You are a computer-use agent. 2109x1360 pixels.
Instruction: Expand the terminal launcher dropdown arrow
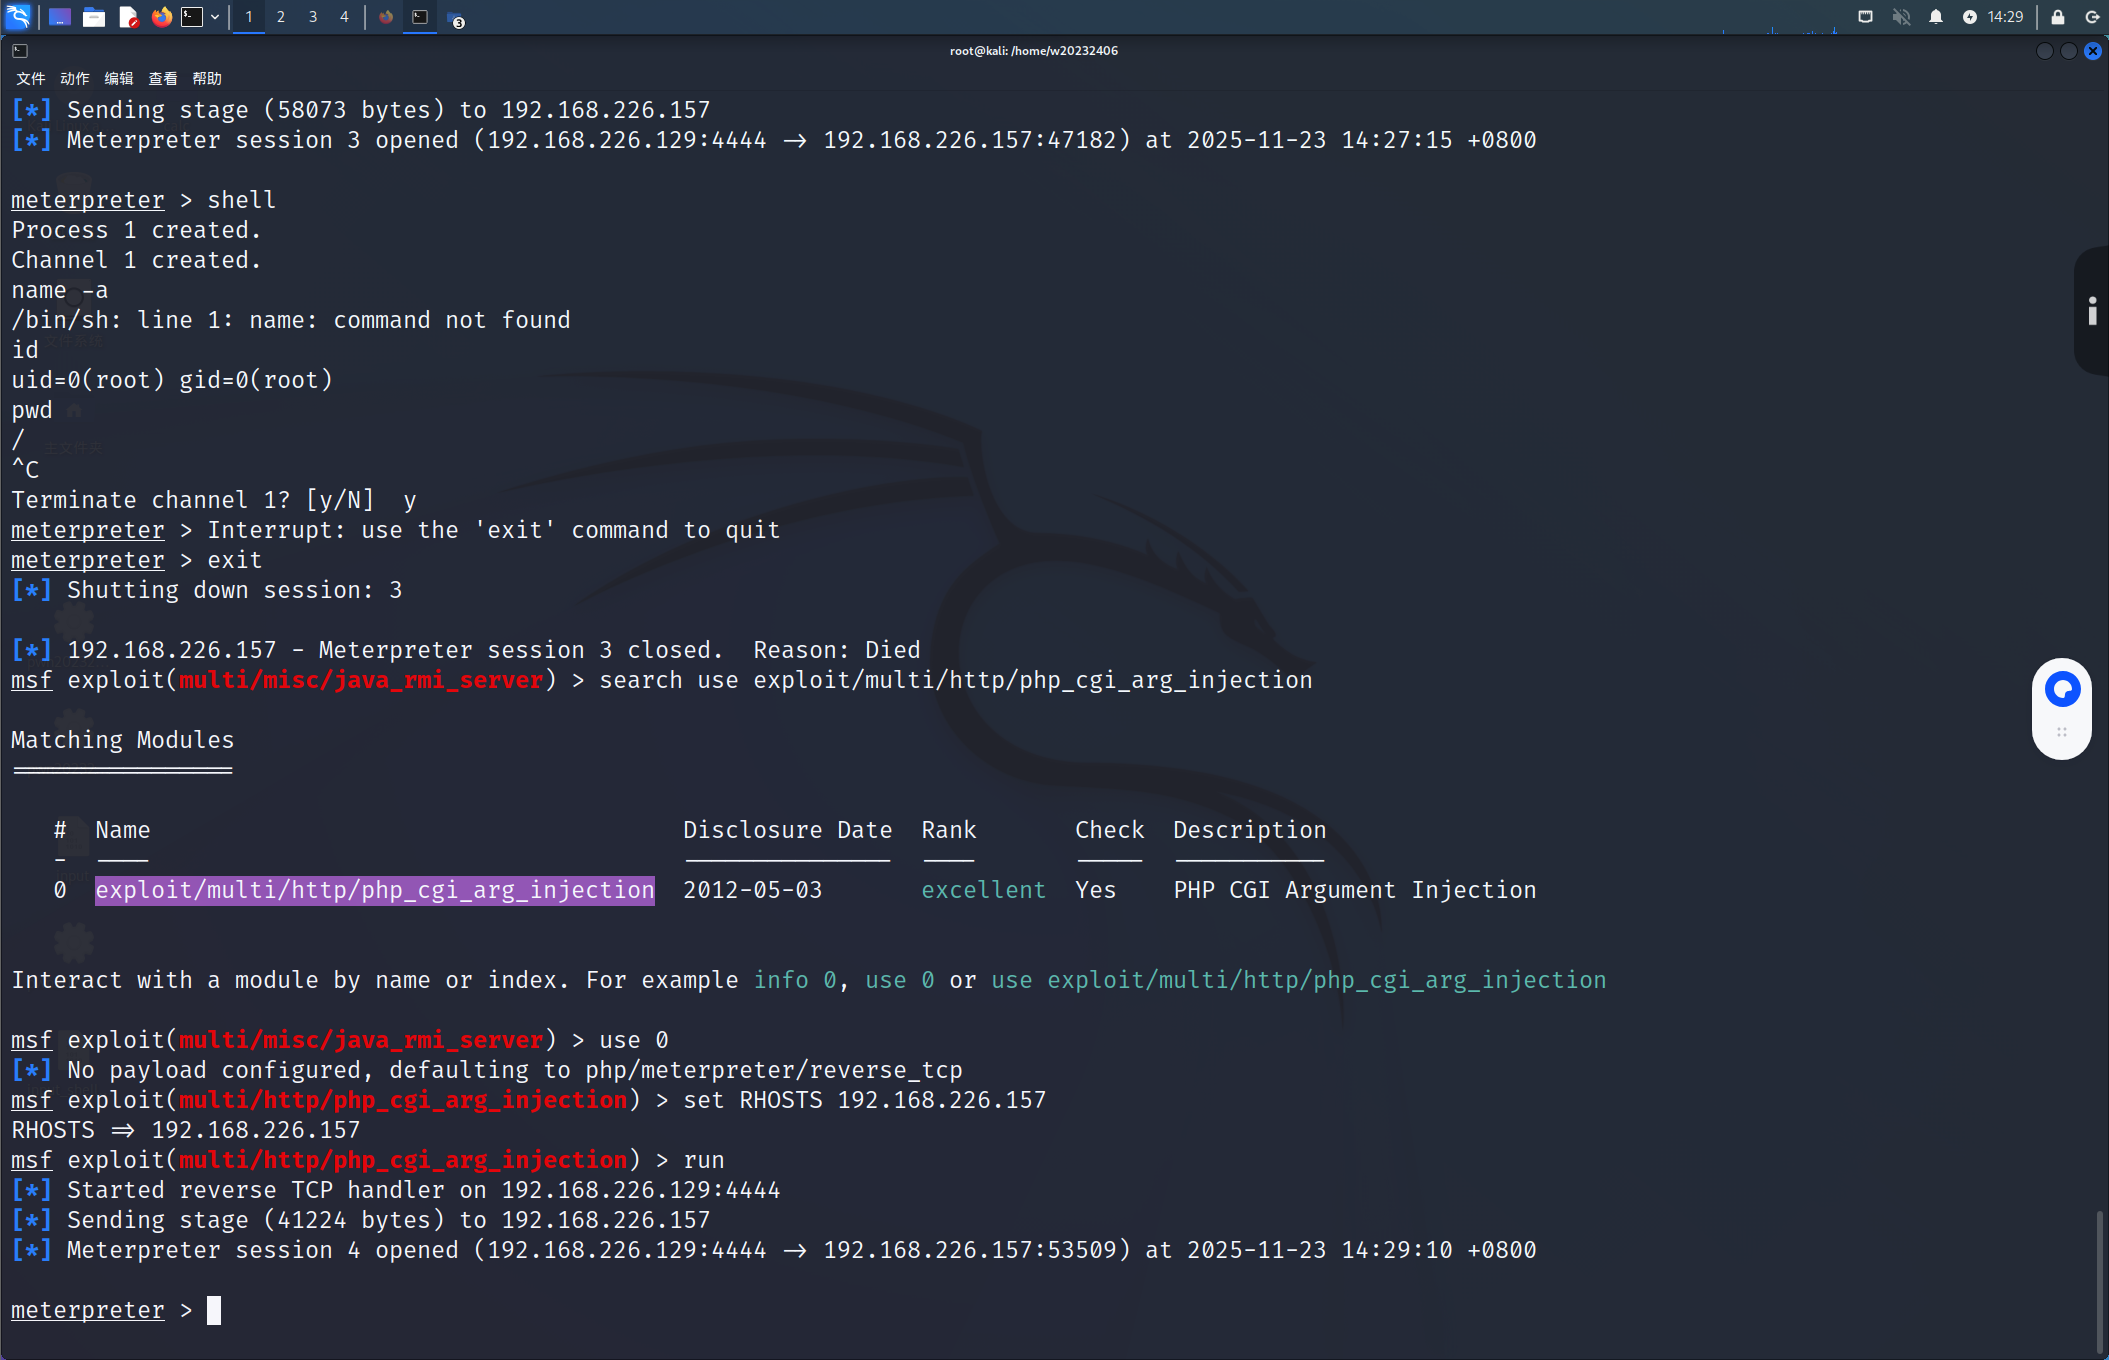pyautogui.click(x=215, y=17)
